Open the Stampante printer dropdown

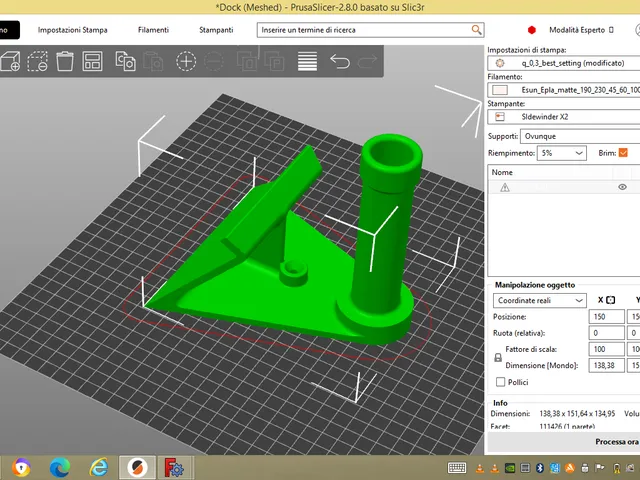[x=564, y=117]
